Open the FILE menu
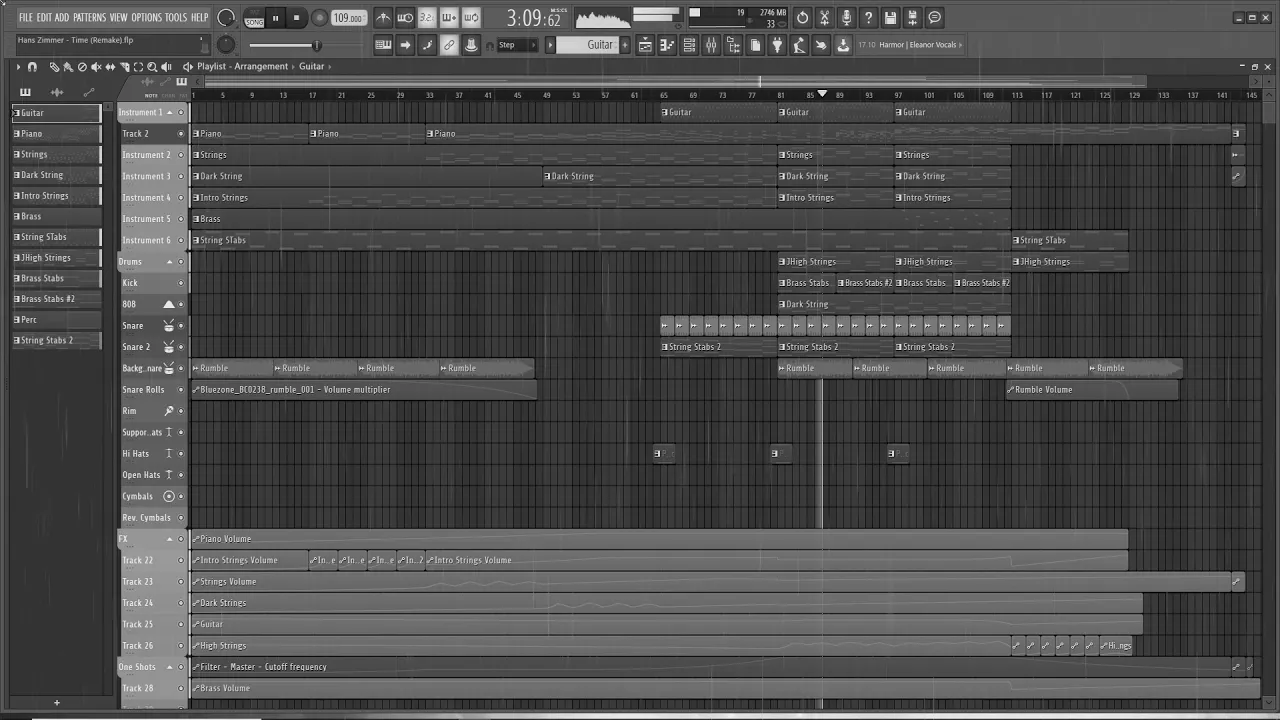1280x720 pixels. pos(26,18)
